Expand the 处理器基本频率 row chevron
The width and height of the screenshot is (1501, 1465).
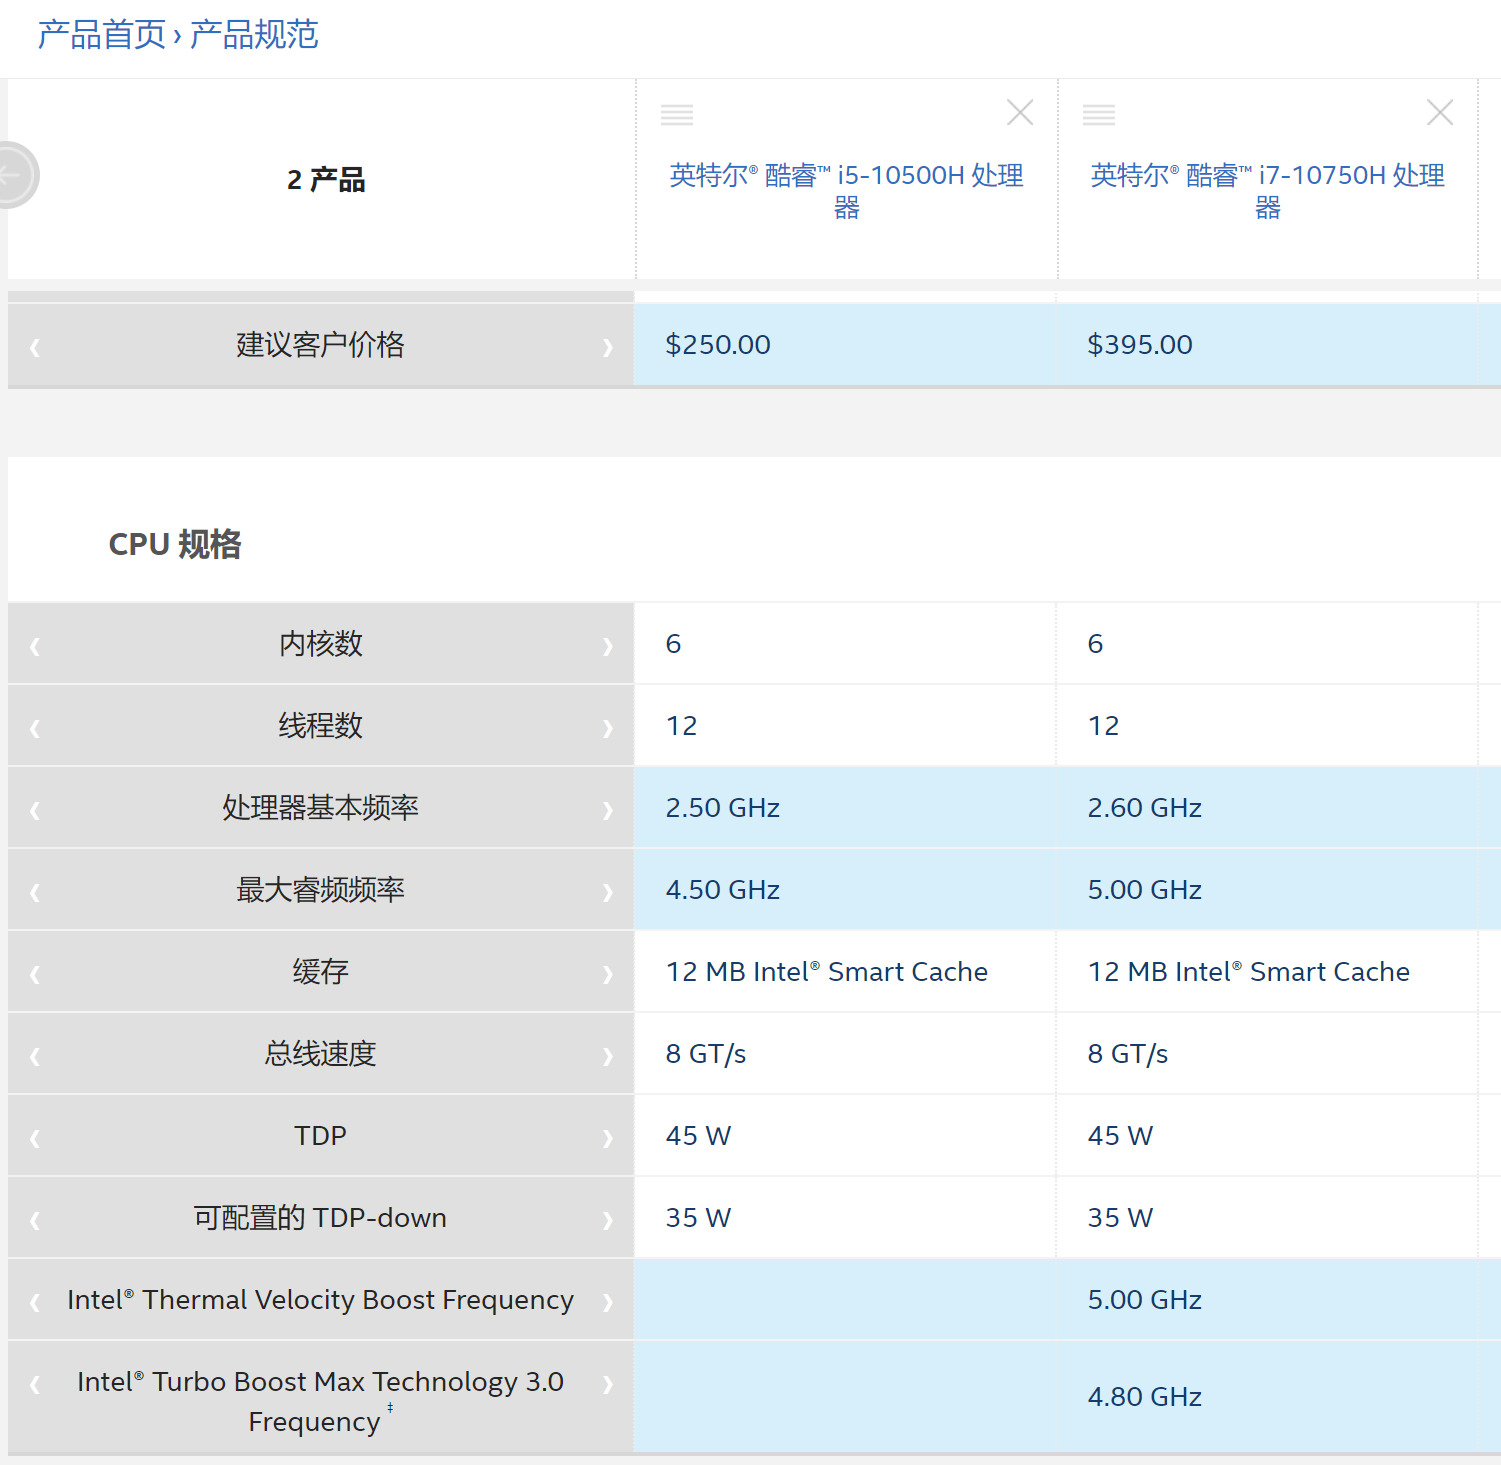608,807
